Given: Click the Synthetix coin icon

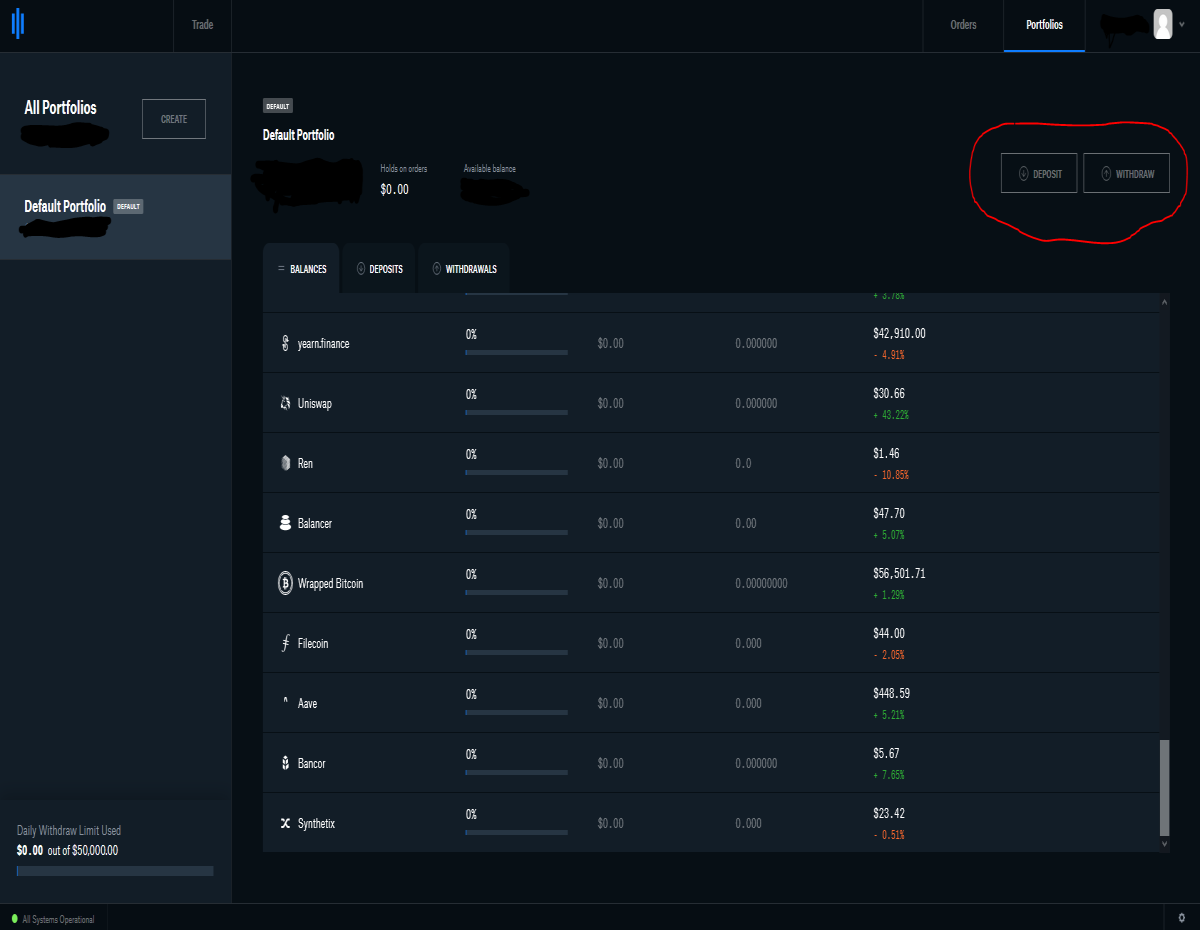Looking at the screenshot, I should point(285,823).
